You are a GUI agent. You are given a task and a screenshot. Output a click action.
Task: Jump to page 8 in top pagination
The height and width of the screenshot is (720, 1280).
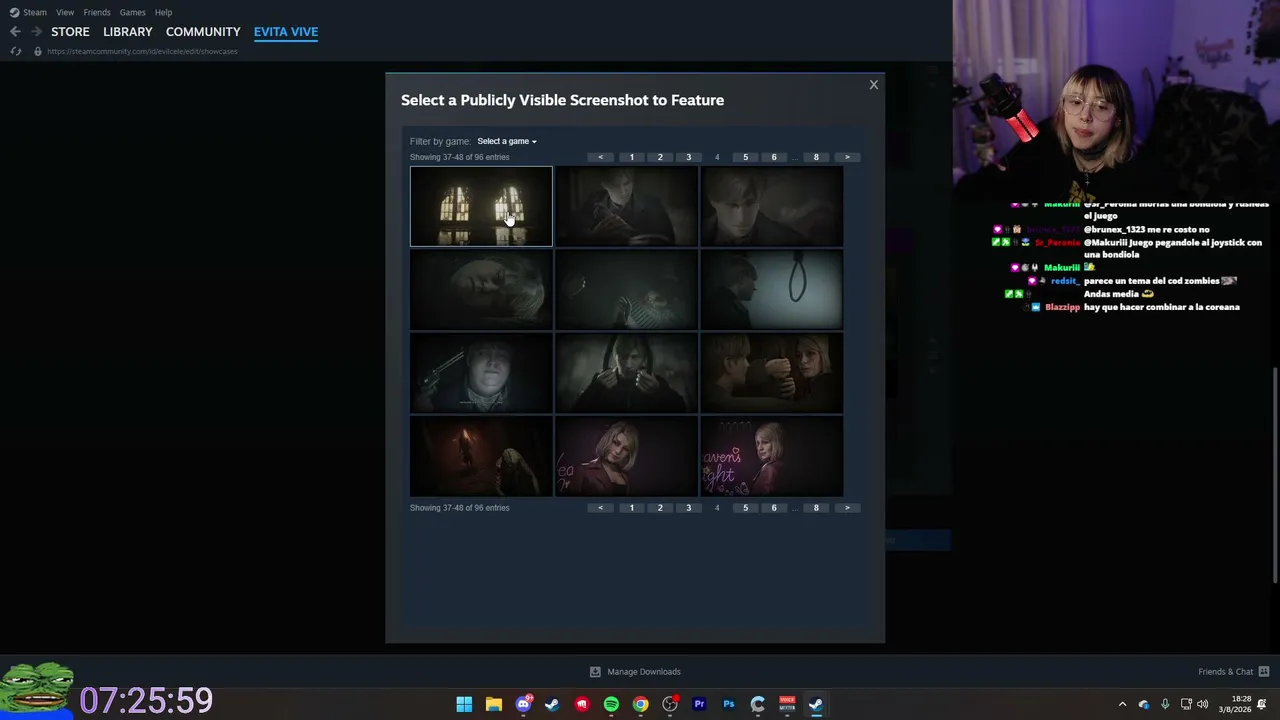[x=816, y=157]
